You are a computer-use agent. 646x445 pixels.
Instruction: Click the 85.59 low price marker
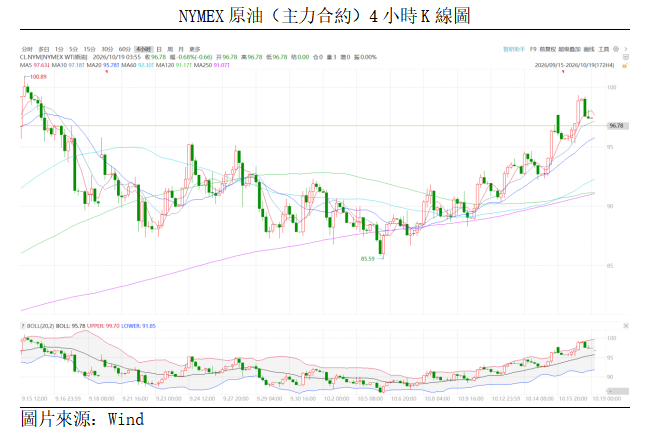click(x=367, y=259)
